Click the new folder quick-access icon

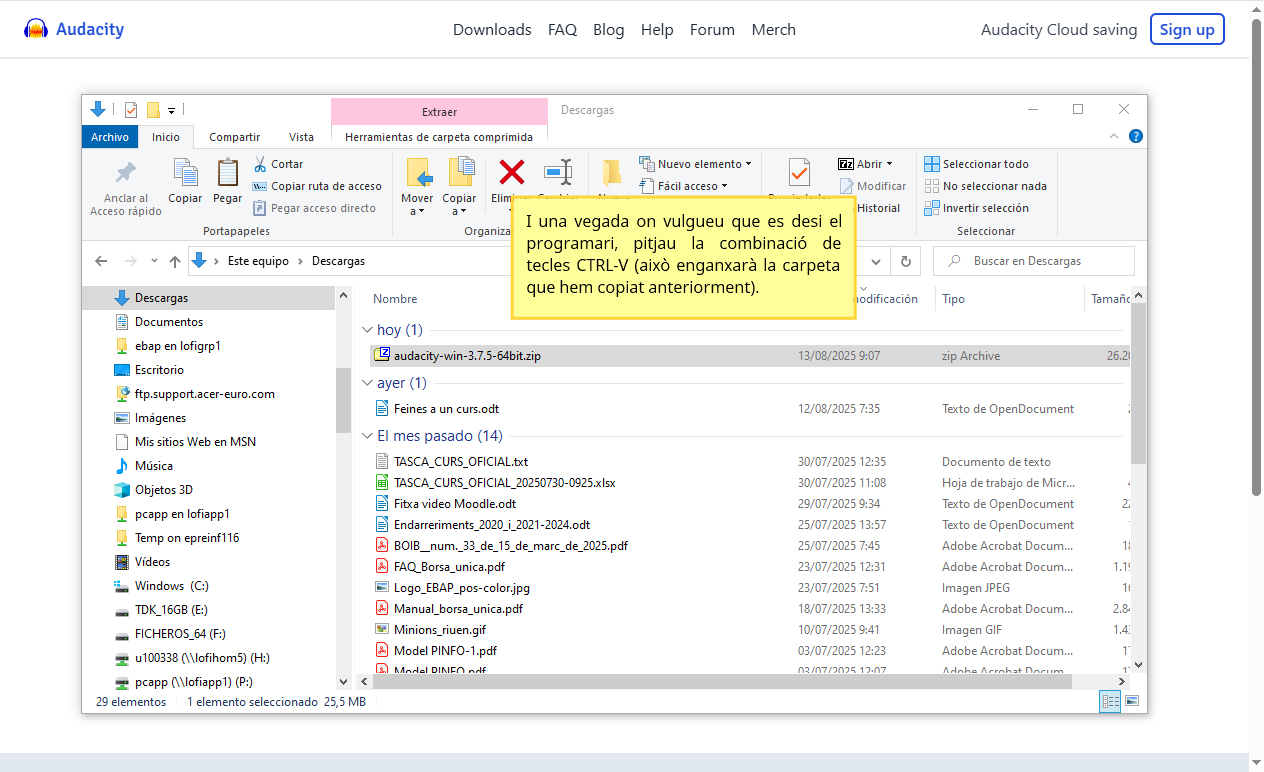click(x=153, y=110)
